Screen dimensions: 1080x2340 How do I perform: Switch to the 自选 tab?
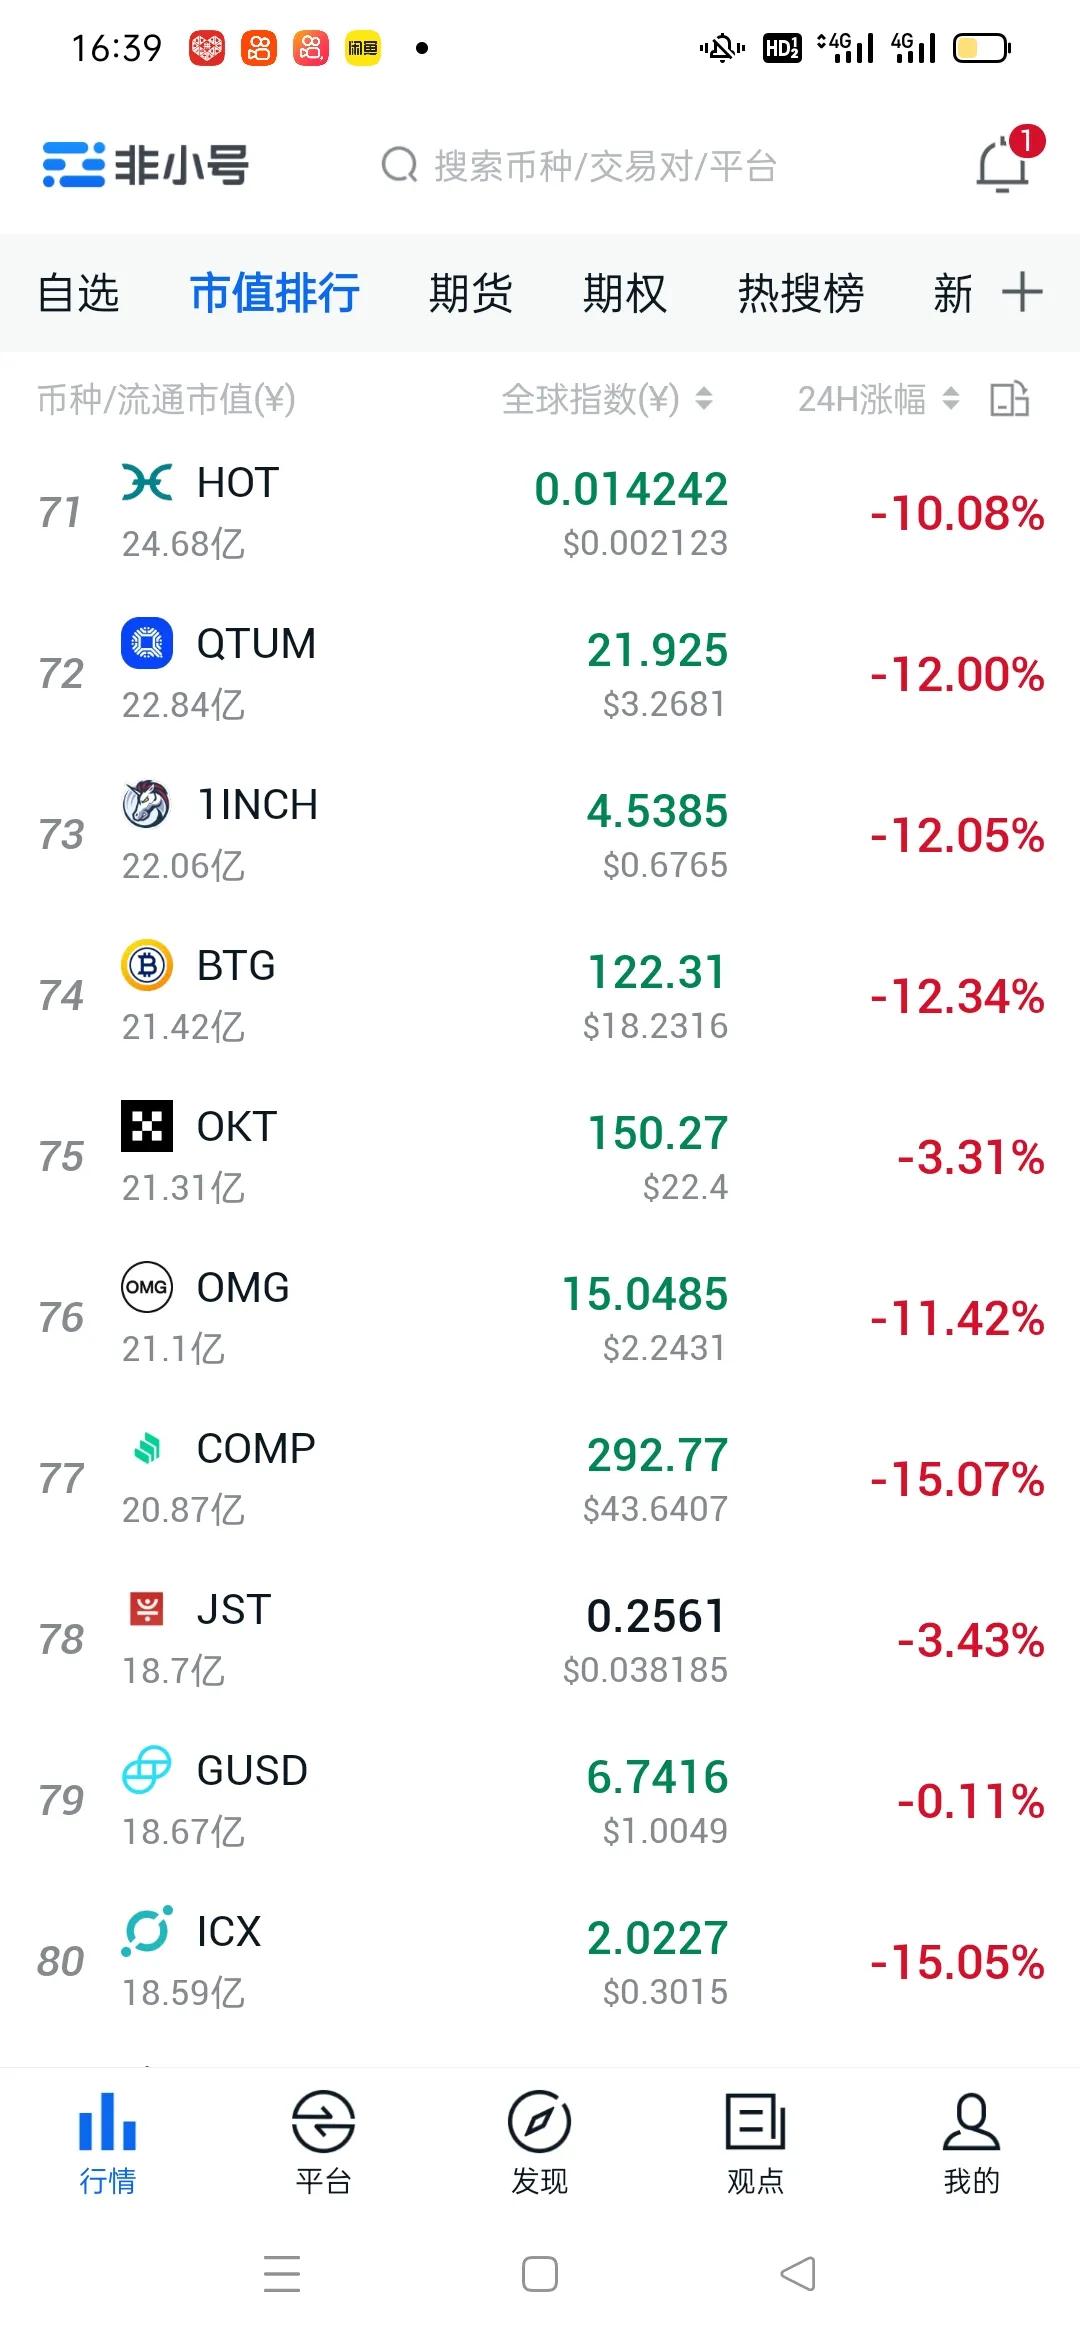(x=78, y=293)
